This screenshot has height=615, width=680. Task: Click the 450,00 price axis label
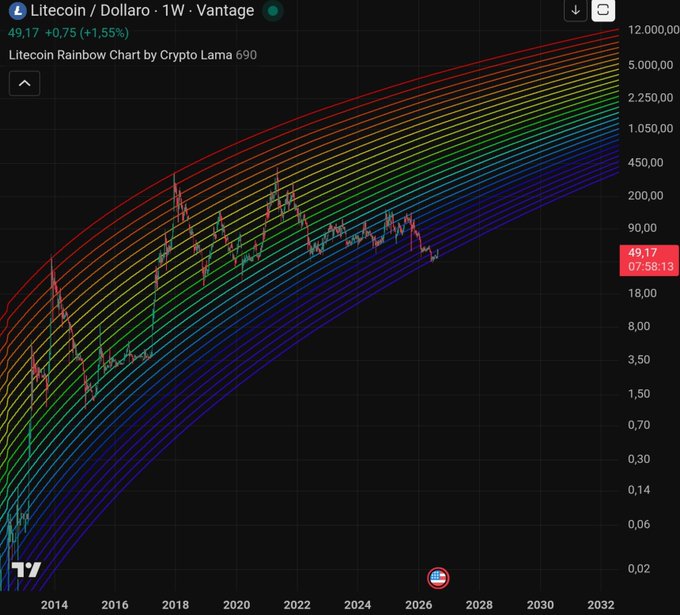645,163
